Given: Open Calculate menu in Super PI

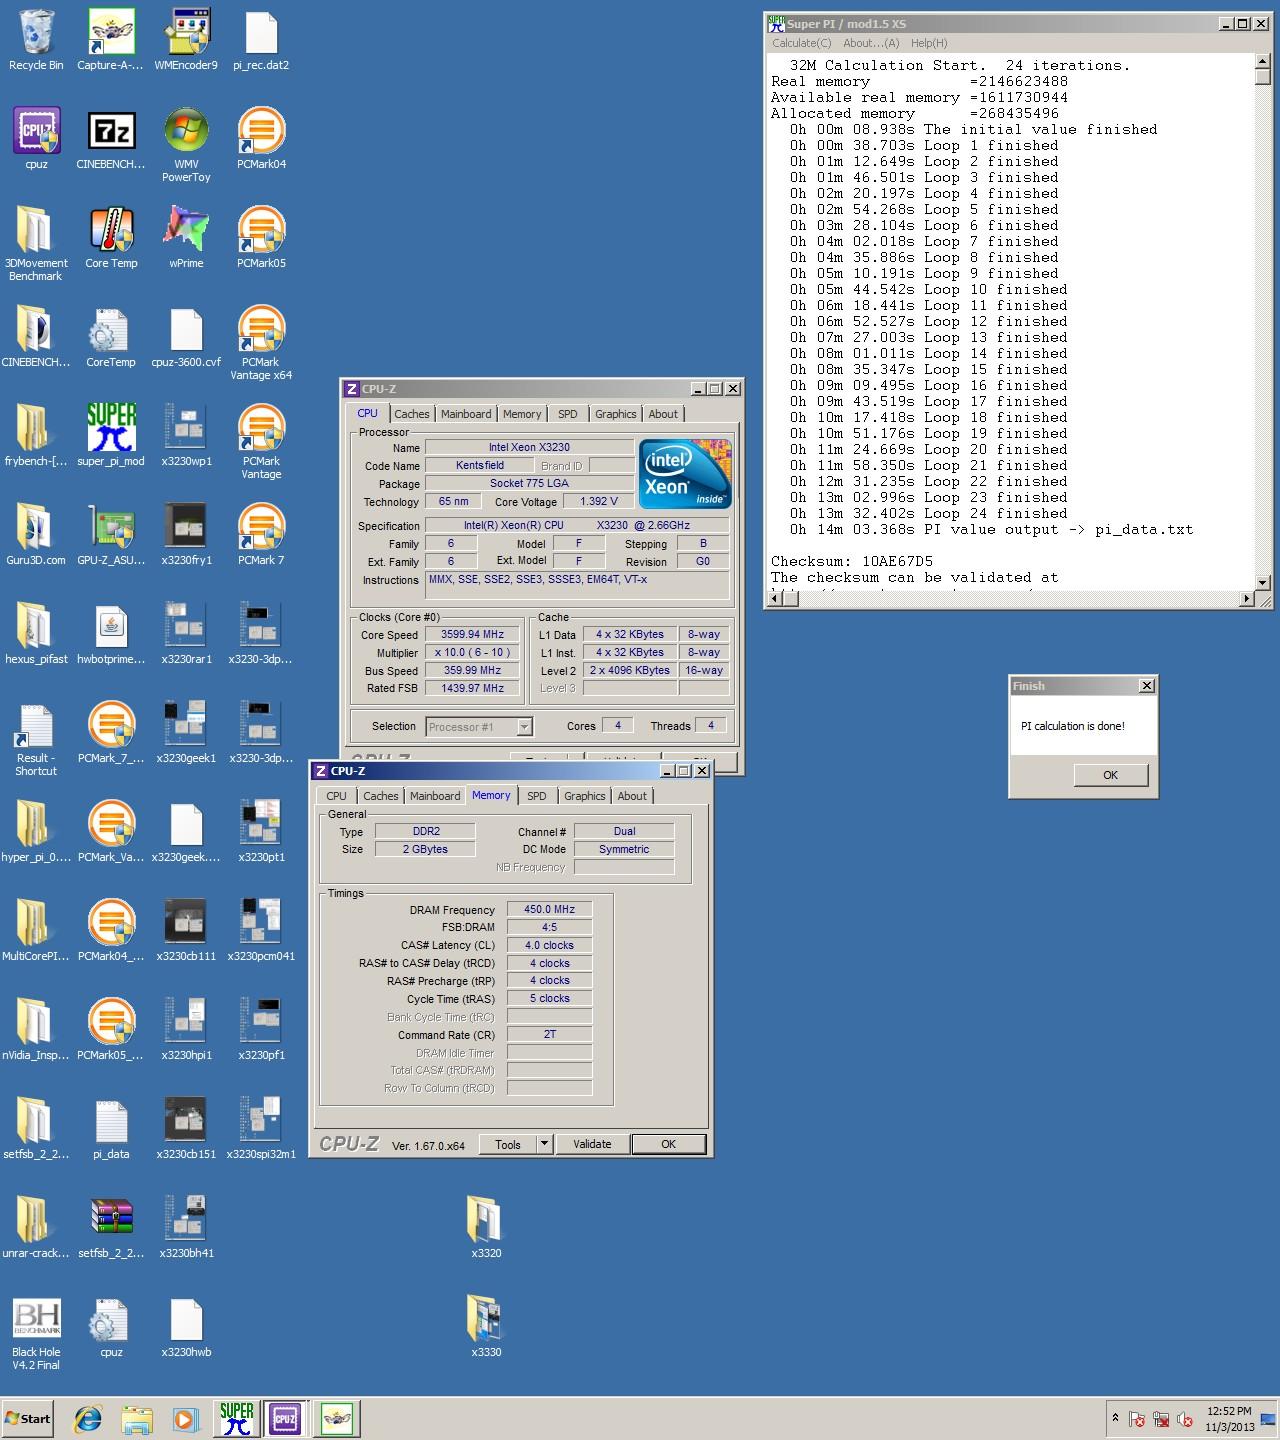Looking at the screenshot, I should click(802, 43).
